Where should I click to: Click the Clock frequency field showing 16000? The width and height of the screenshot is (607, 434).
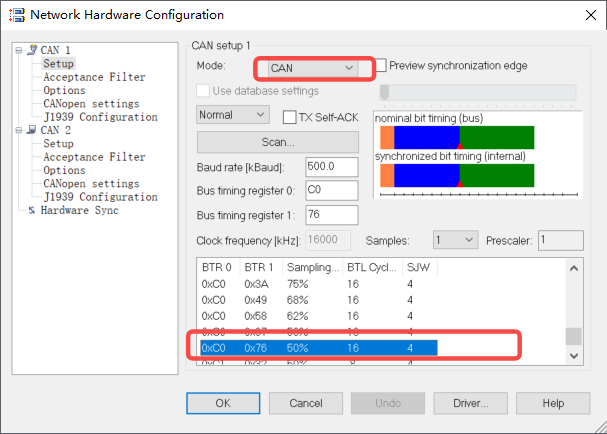(328, 240)
